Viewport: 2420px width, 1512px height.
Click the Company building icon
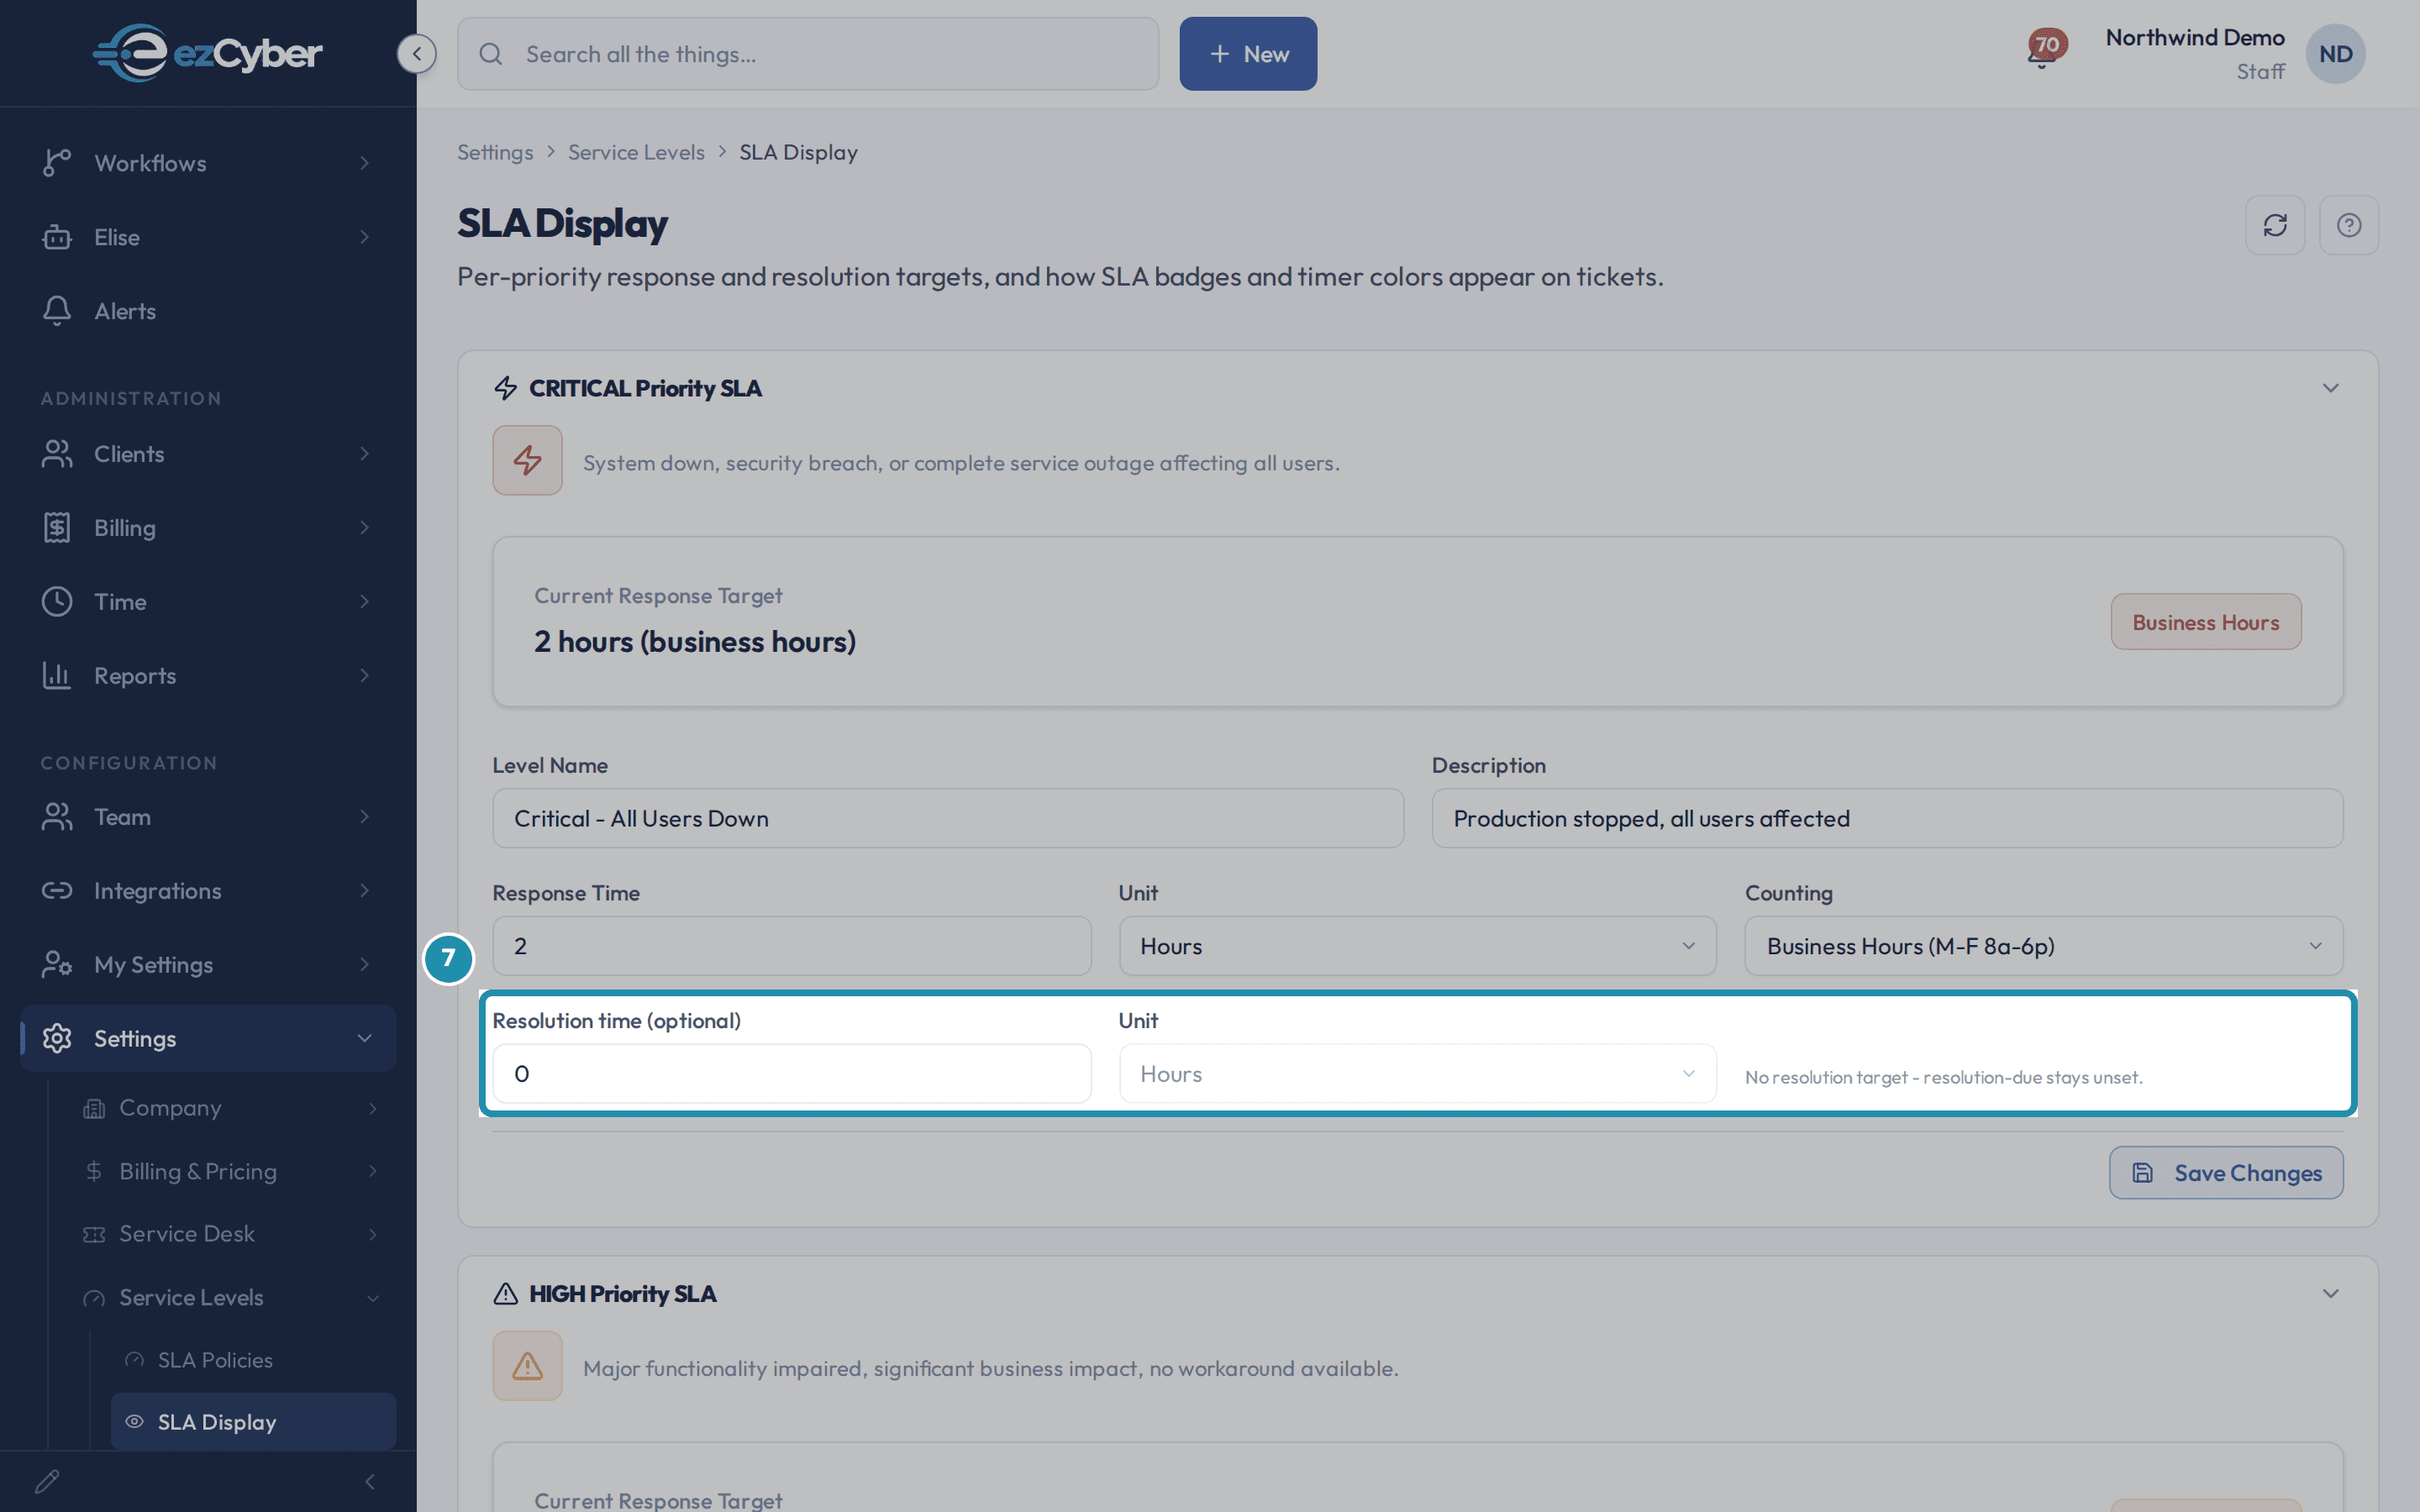click(94, 1108)
